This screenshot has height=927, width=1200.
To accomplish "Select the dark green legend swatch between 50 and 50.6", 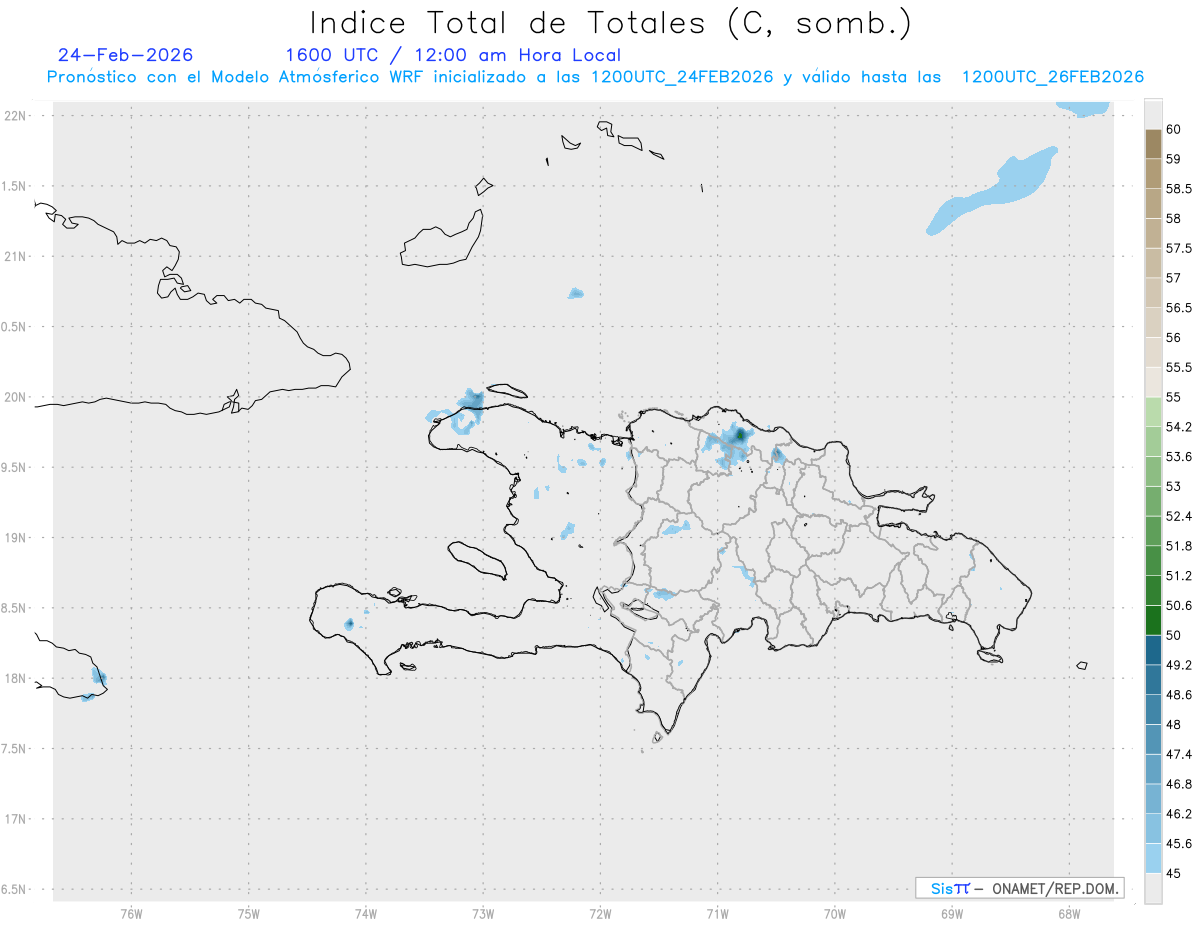I will (1153, 620).
